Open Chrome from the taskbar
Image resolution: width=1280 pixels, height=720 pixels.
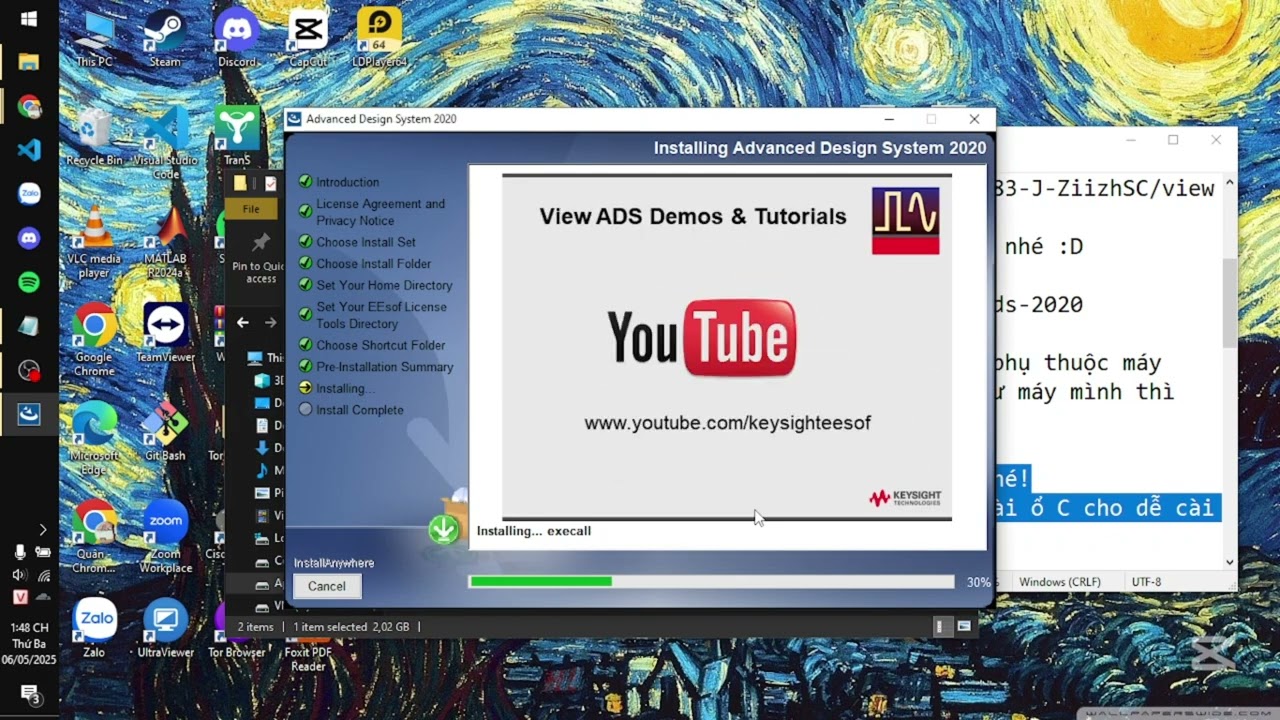point(29,106)
